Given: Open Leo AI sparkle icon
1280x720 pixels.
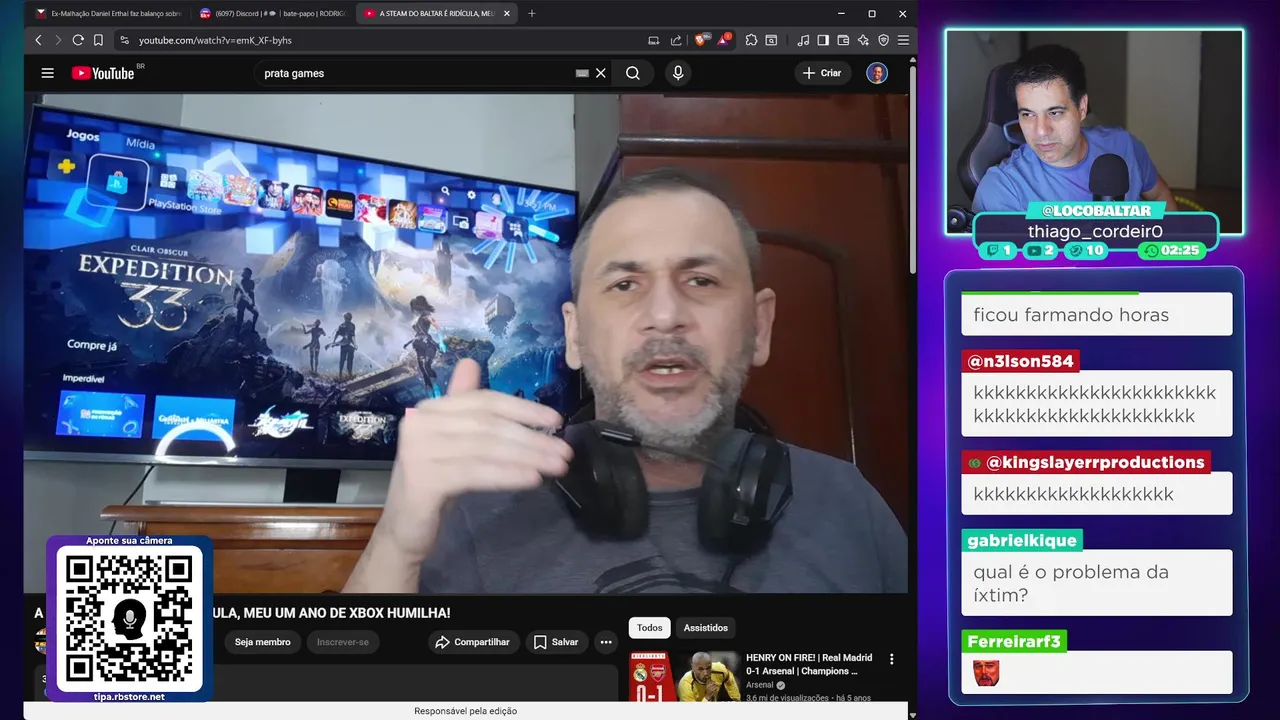Looking at the screenshot, I should (863, 40).
